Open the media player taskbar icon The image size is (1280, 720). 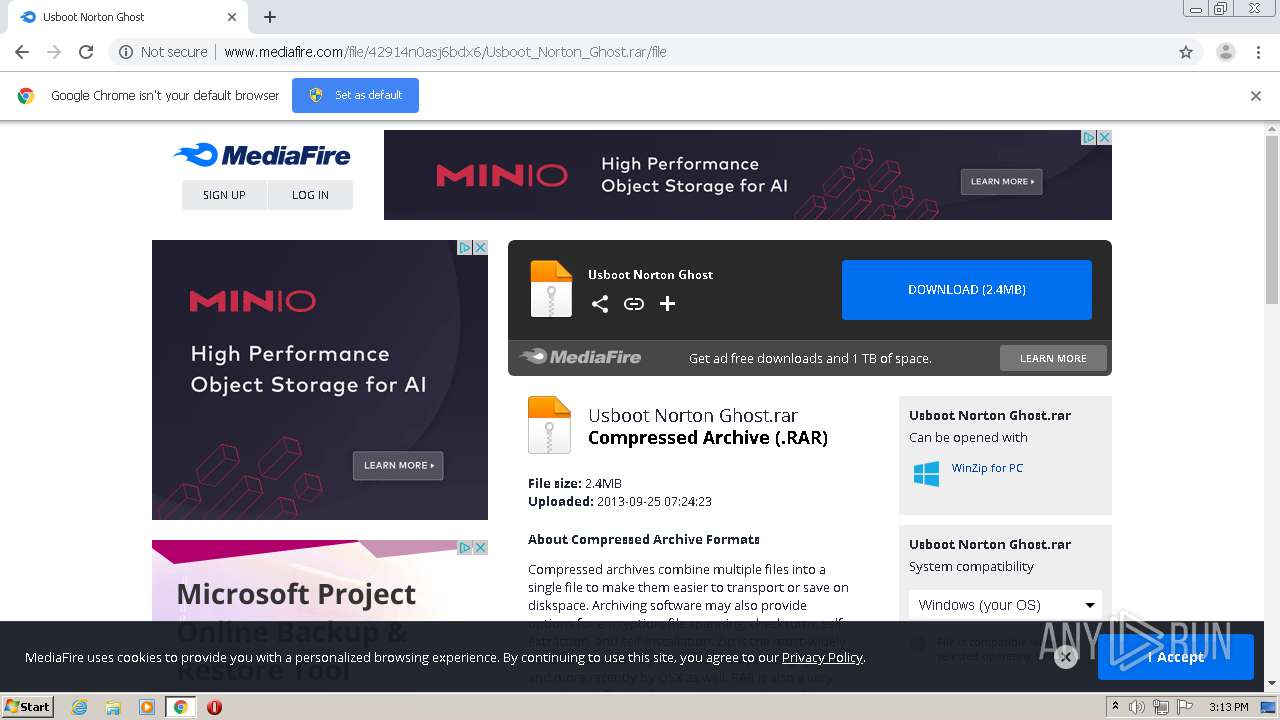147,707
